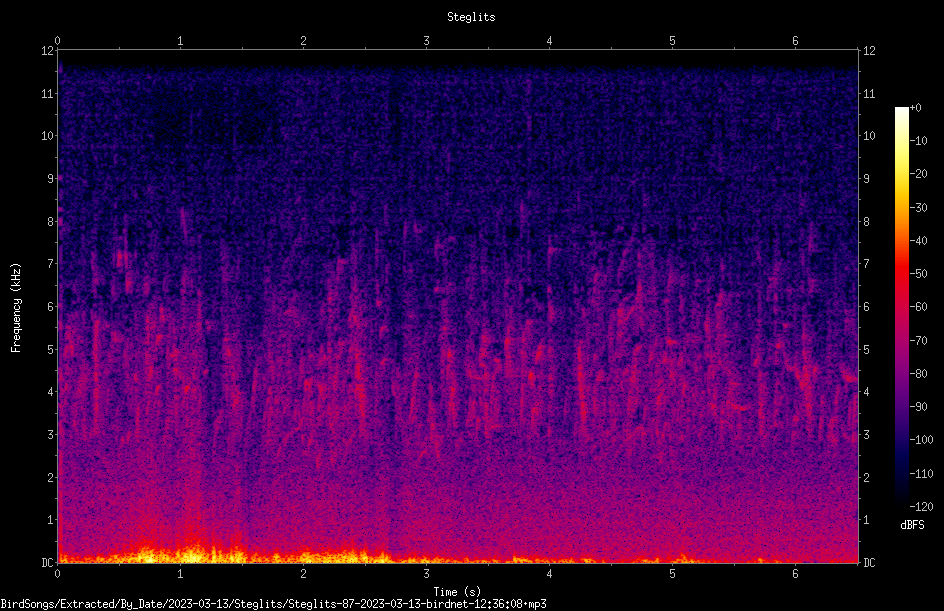This screenshot has height=611, width=944.
Task: Click the DC label on right axis
Action: (x=869, y=562)
